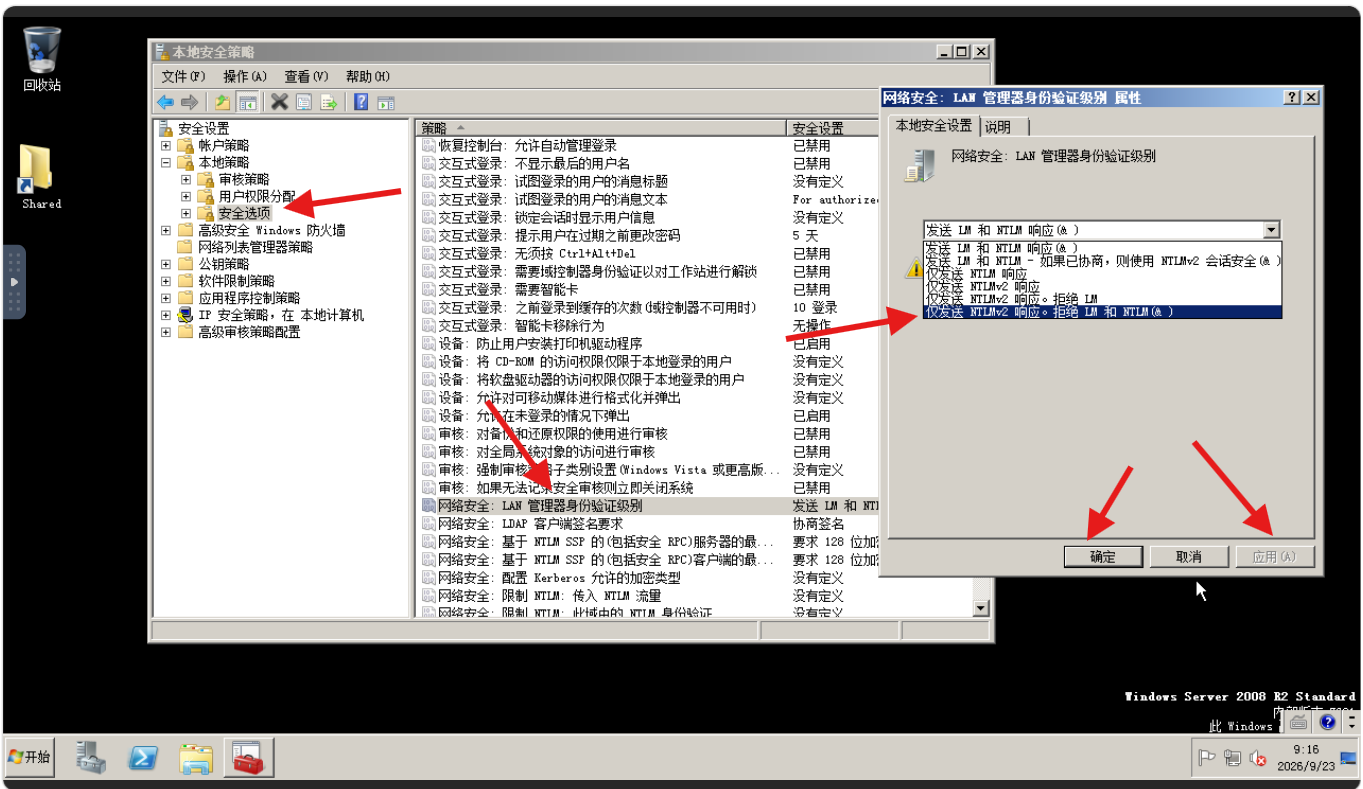The height and width of the screenshot is (789, 1363).
Task: Click the Forward arrow toolbar icon
Action: [x=189, y=102]
